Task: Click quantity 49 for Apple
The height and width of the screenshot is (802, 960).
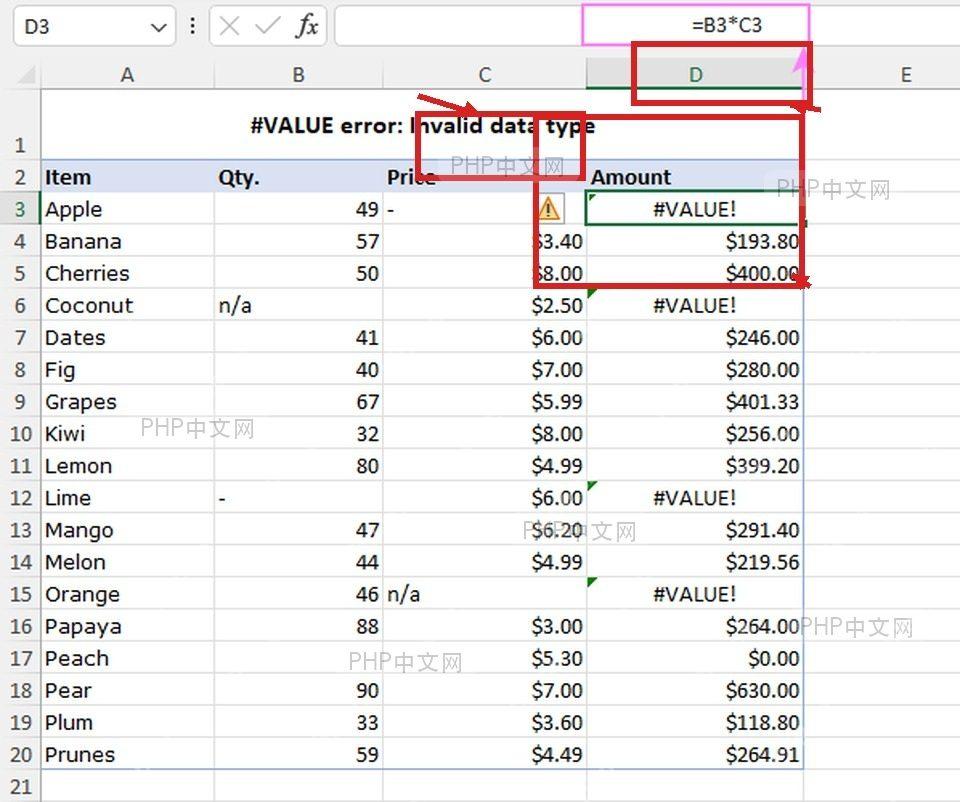Action: (298, 209)
